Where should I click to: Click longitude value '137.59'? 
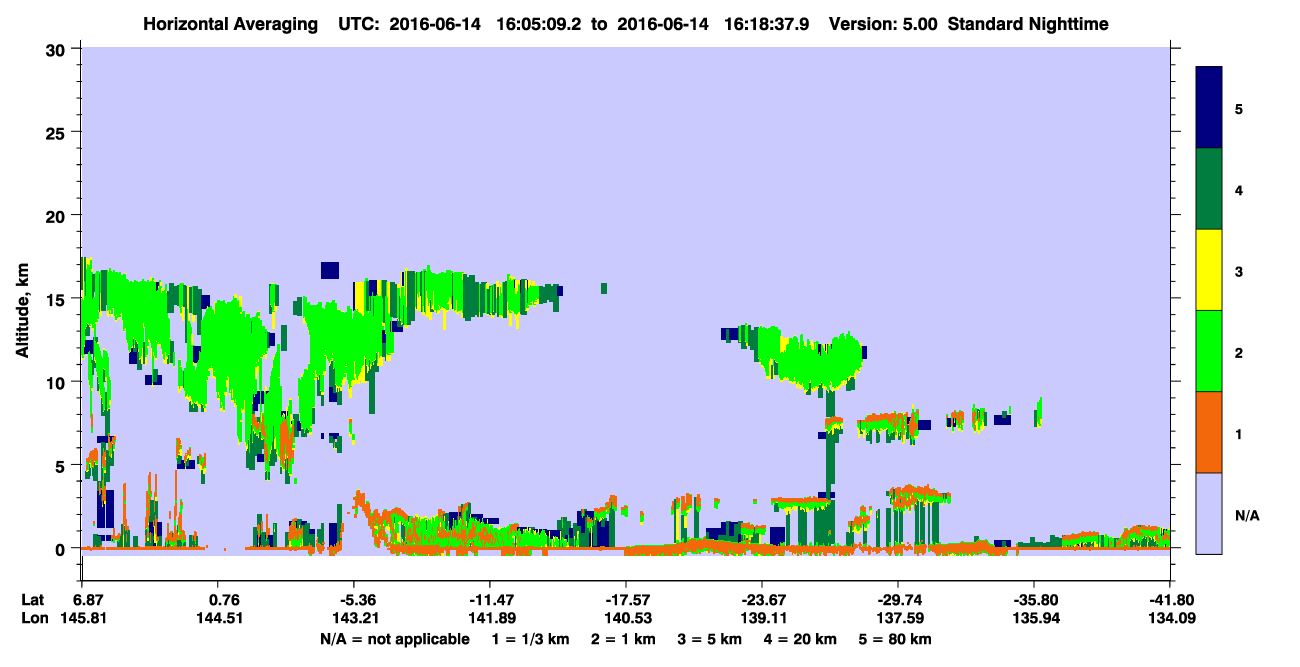click(898, 619)
